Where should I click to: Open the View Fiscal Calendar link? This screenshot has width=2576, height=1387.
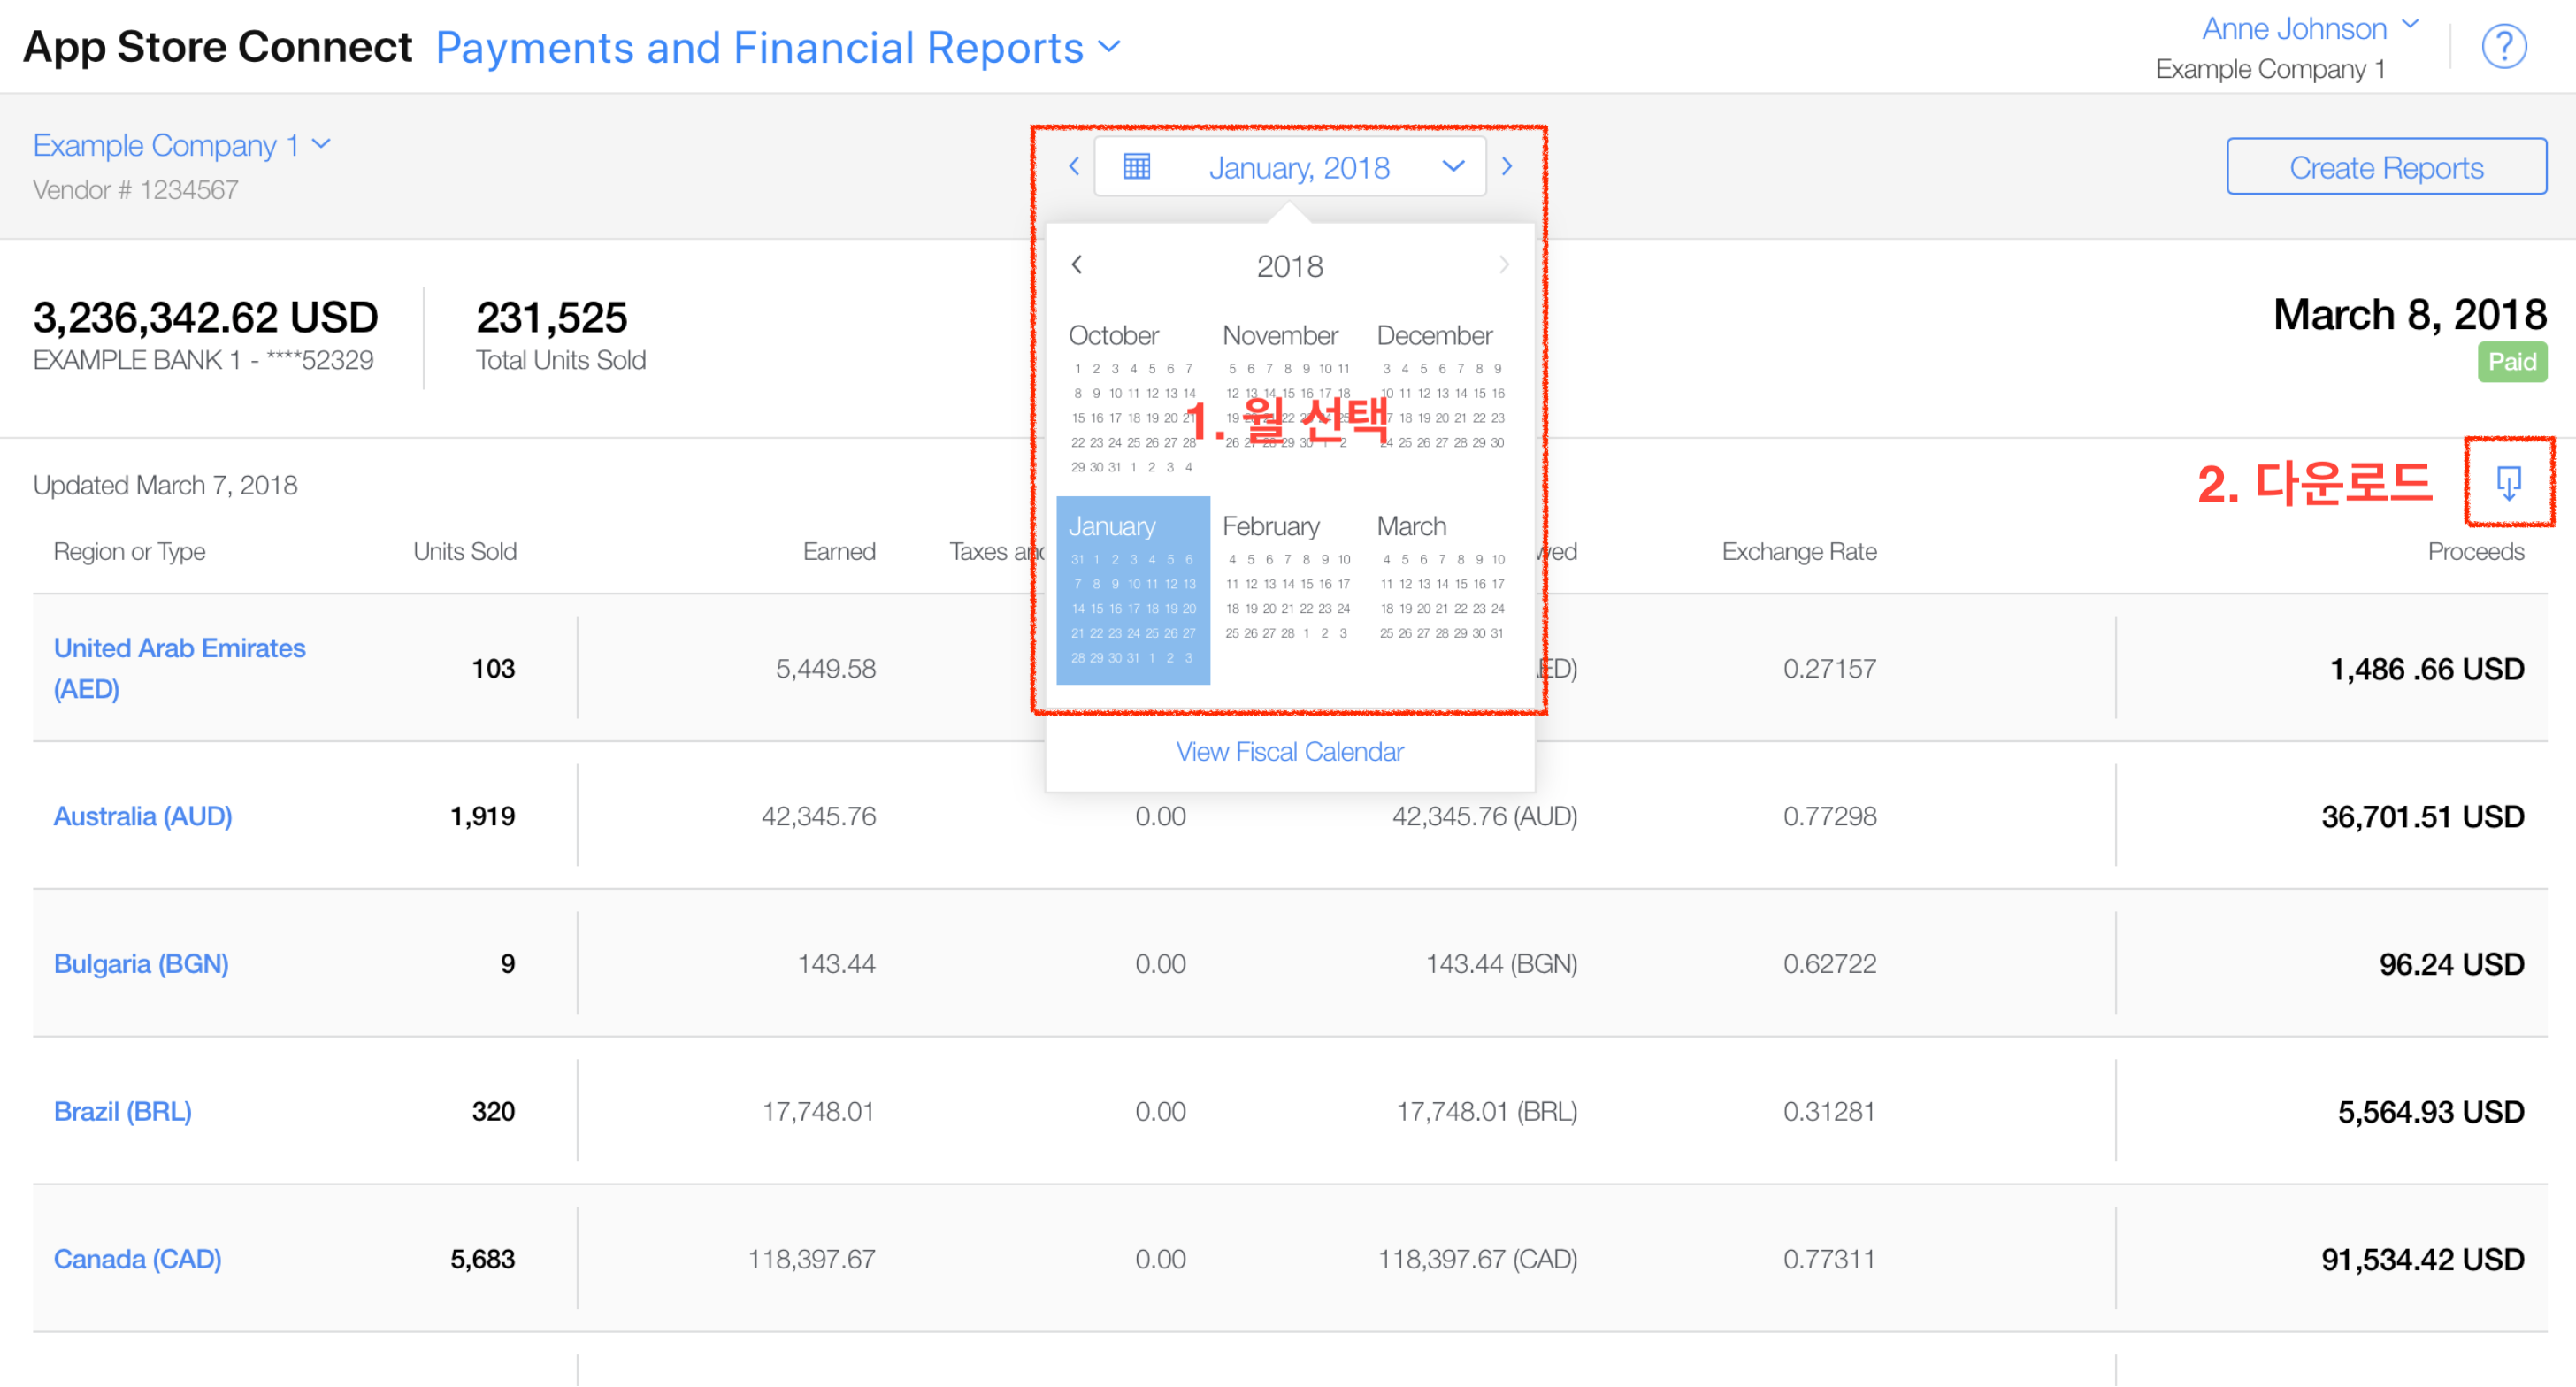click(x=1289, y=751)
